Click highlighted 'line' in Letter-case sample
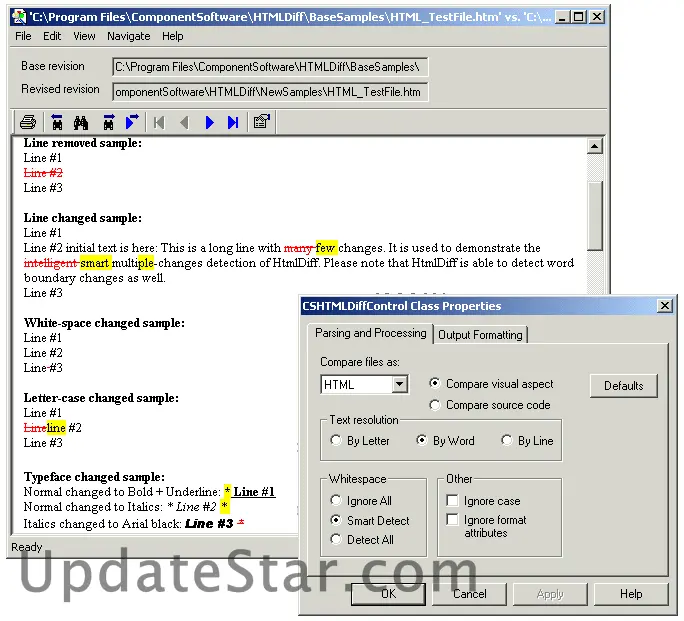 [x=56, y=428]
